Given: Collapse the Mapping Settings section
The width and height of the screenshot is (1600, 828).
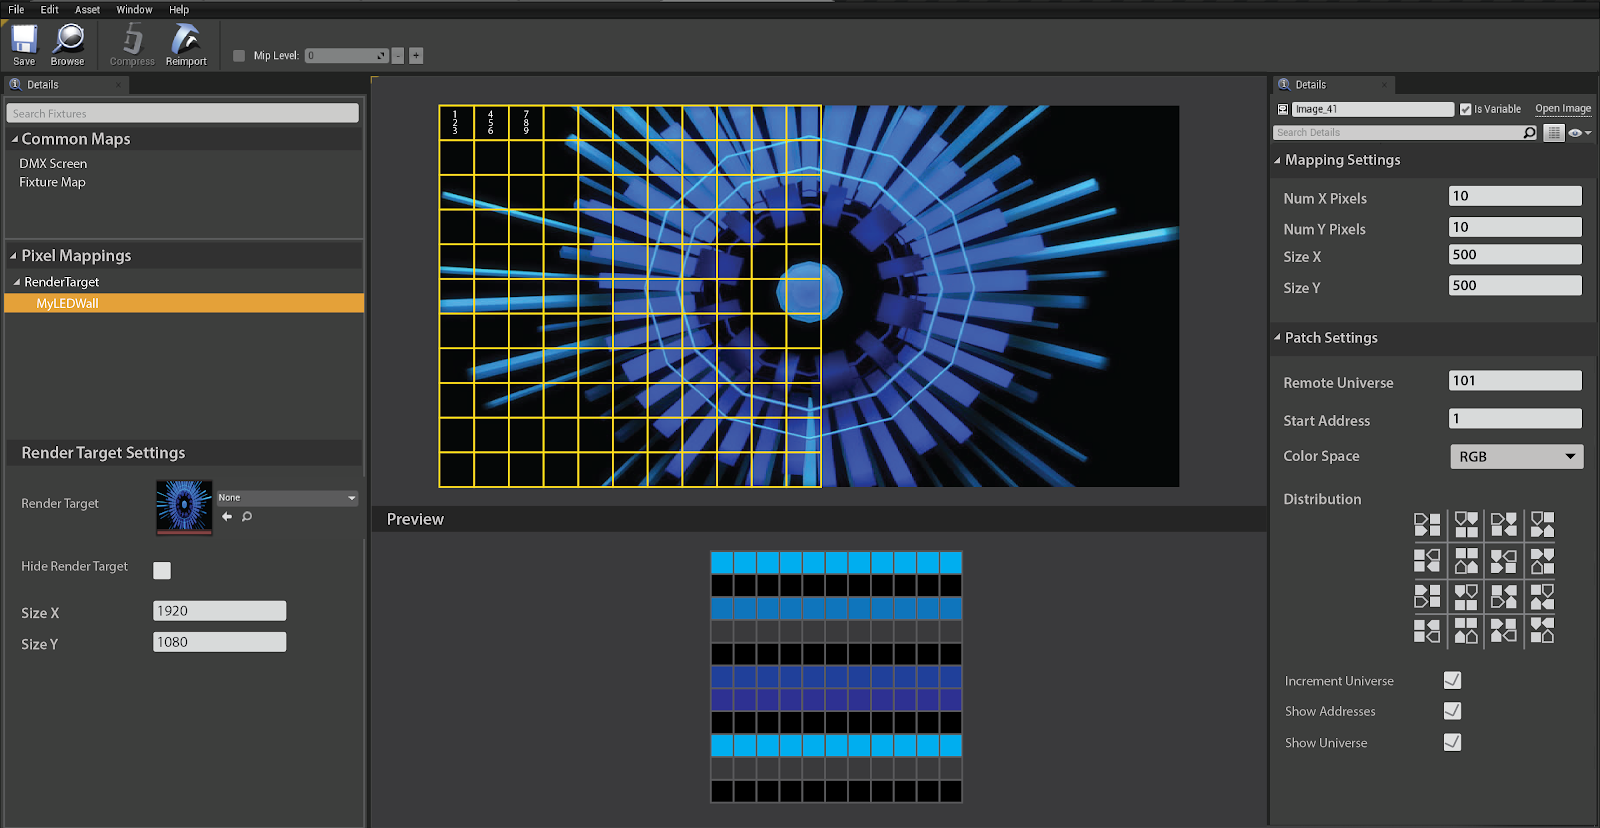Looking at the screenshot, I should click(x=1277, y=160).
